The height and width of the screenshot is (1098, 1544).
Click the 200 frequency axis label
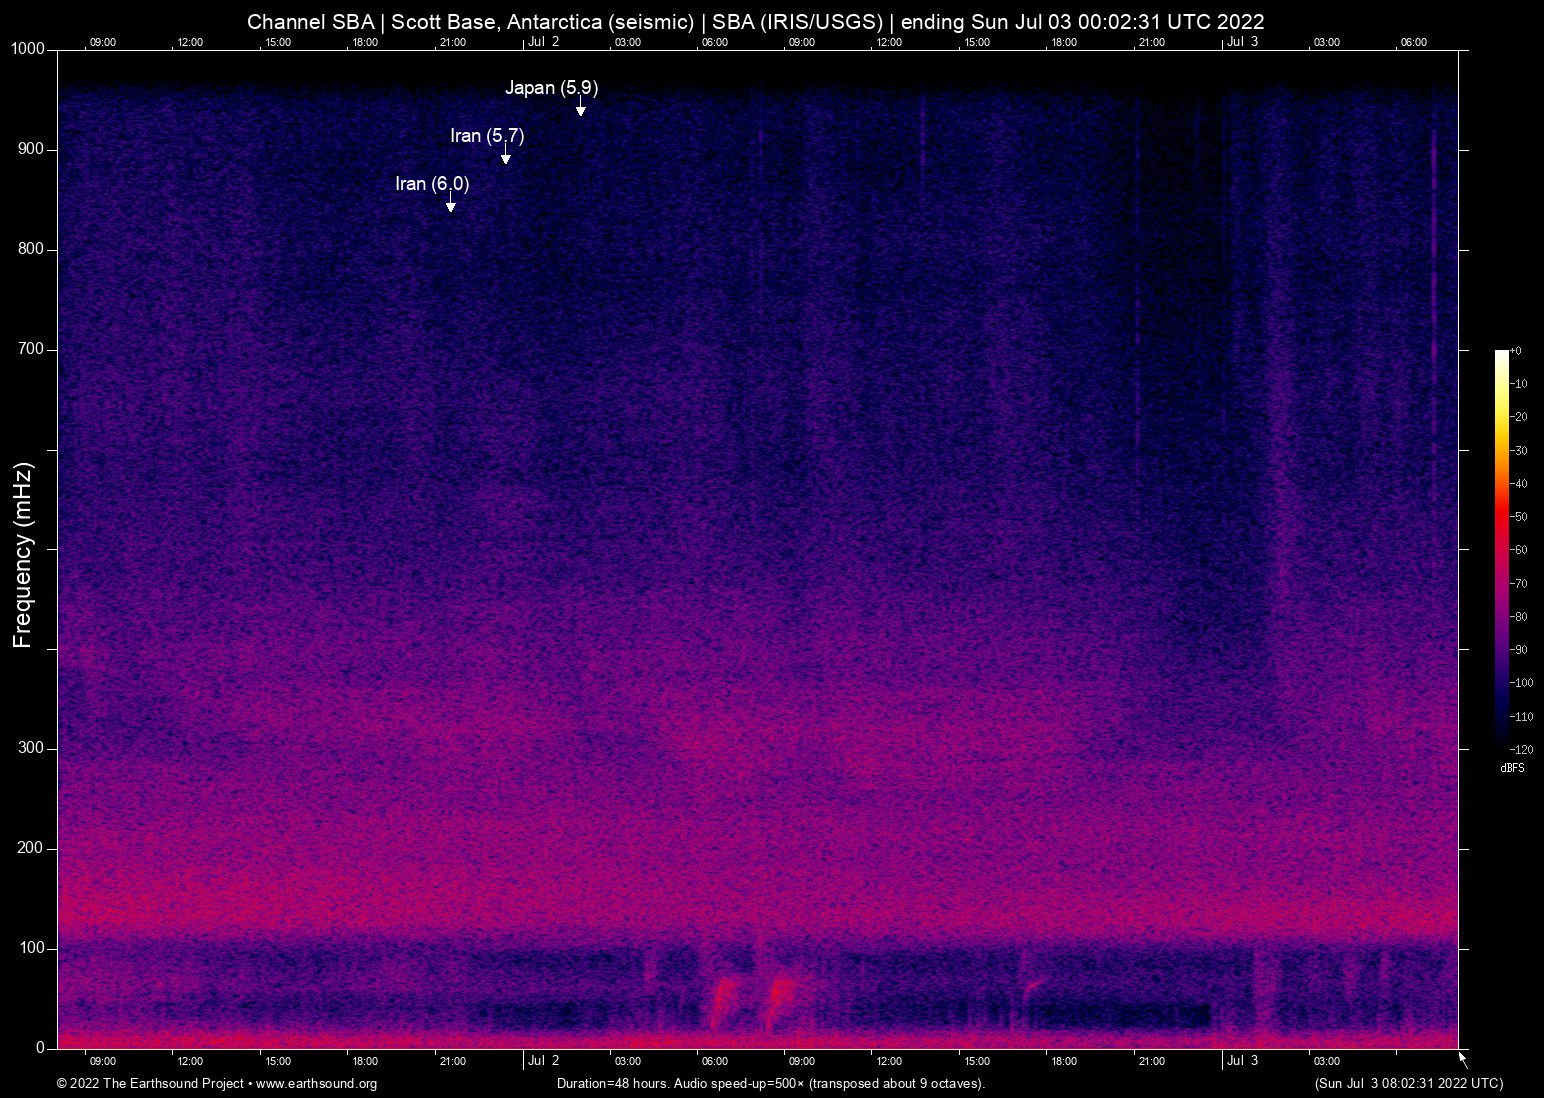[32, 849]
